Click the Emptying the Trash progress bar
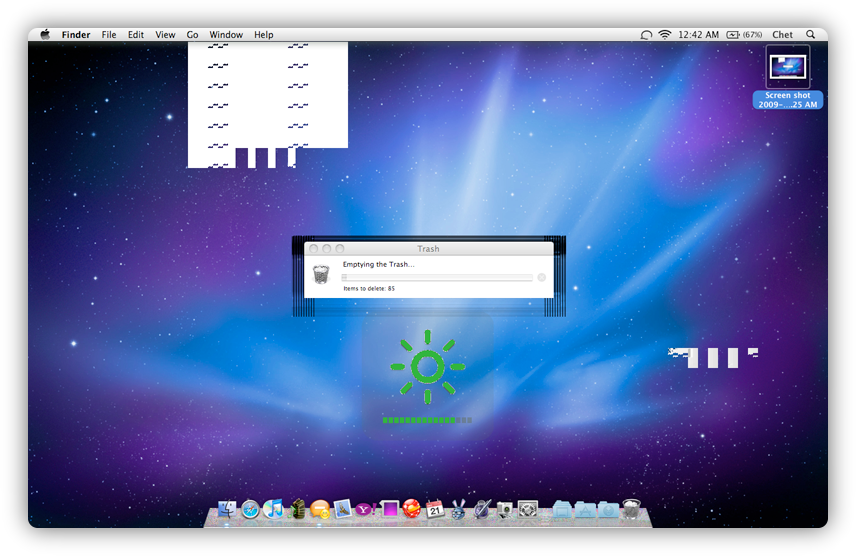 click(x=437, y=277)
